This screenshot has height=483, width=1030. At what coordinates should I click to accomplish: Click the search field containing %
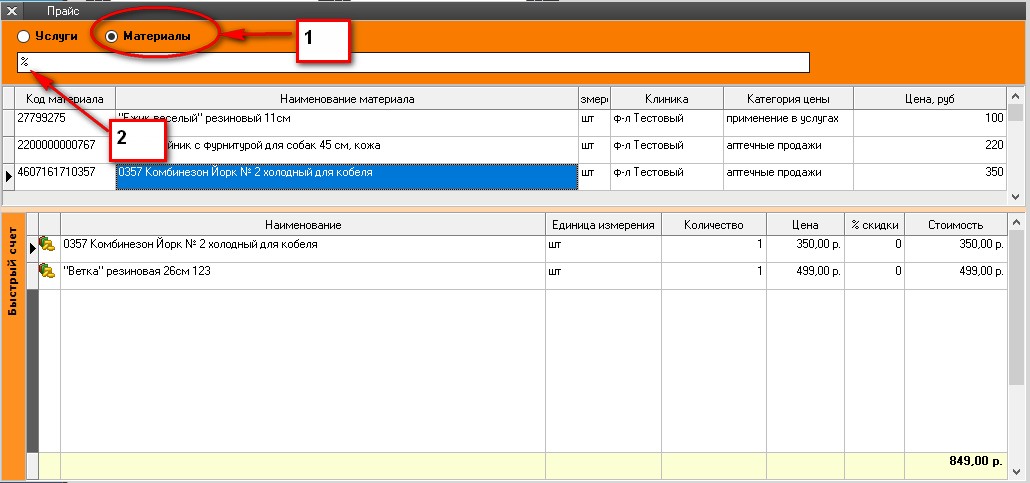(412, 63)
